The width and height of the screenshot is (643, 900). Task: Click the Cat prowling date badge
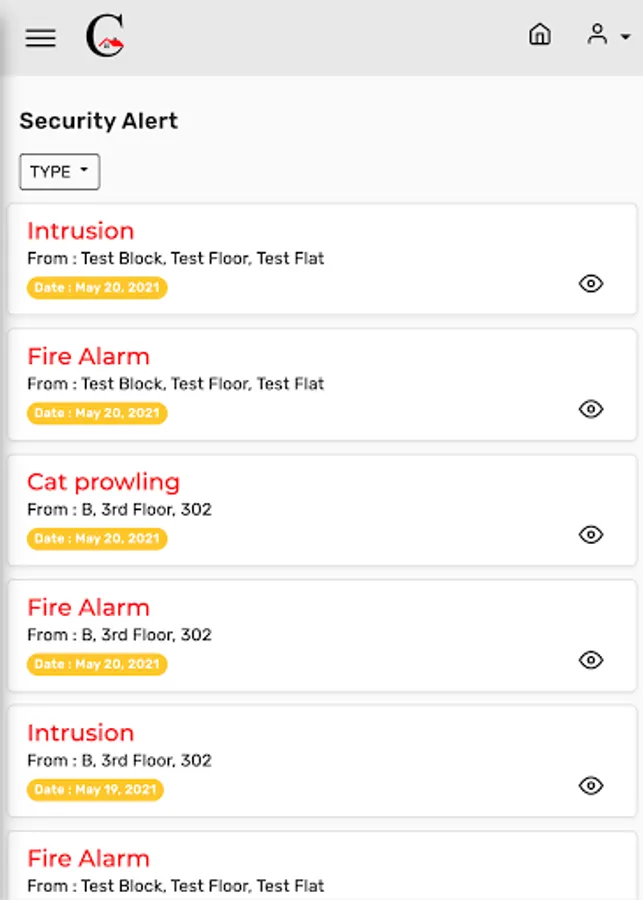(x=97, y=539)
